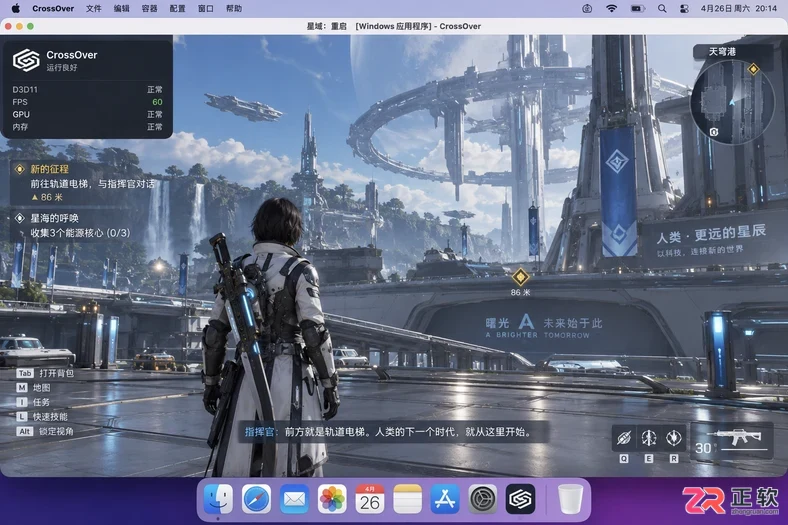Click the L 快速技能 hint
The image size is (788, 525).
pos(42,417)
